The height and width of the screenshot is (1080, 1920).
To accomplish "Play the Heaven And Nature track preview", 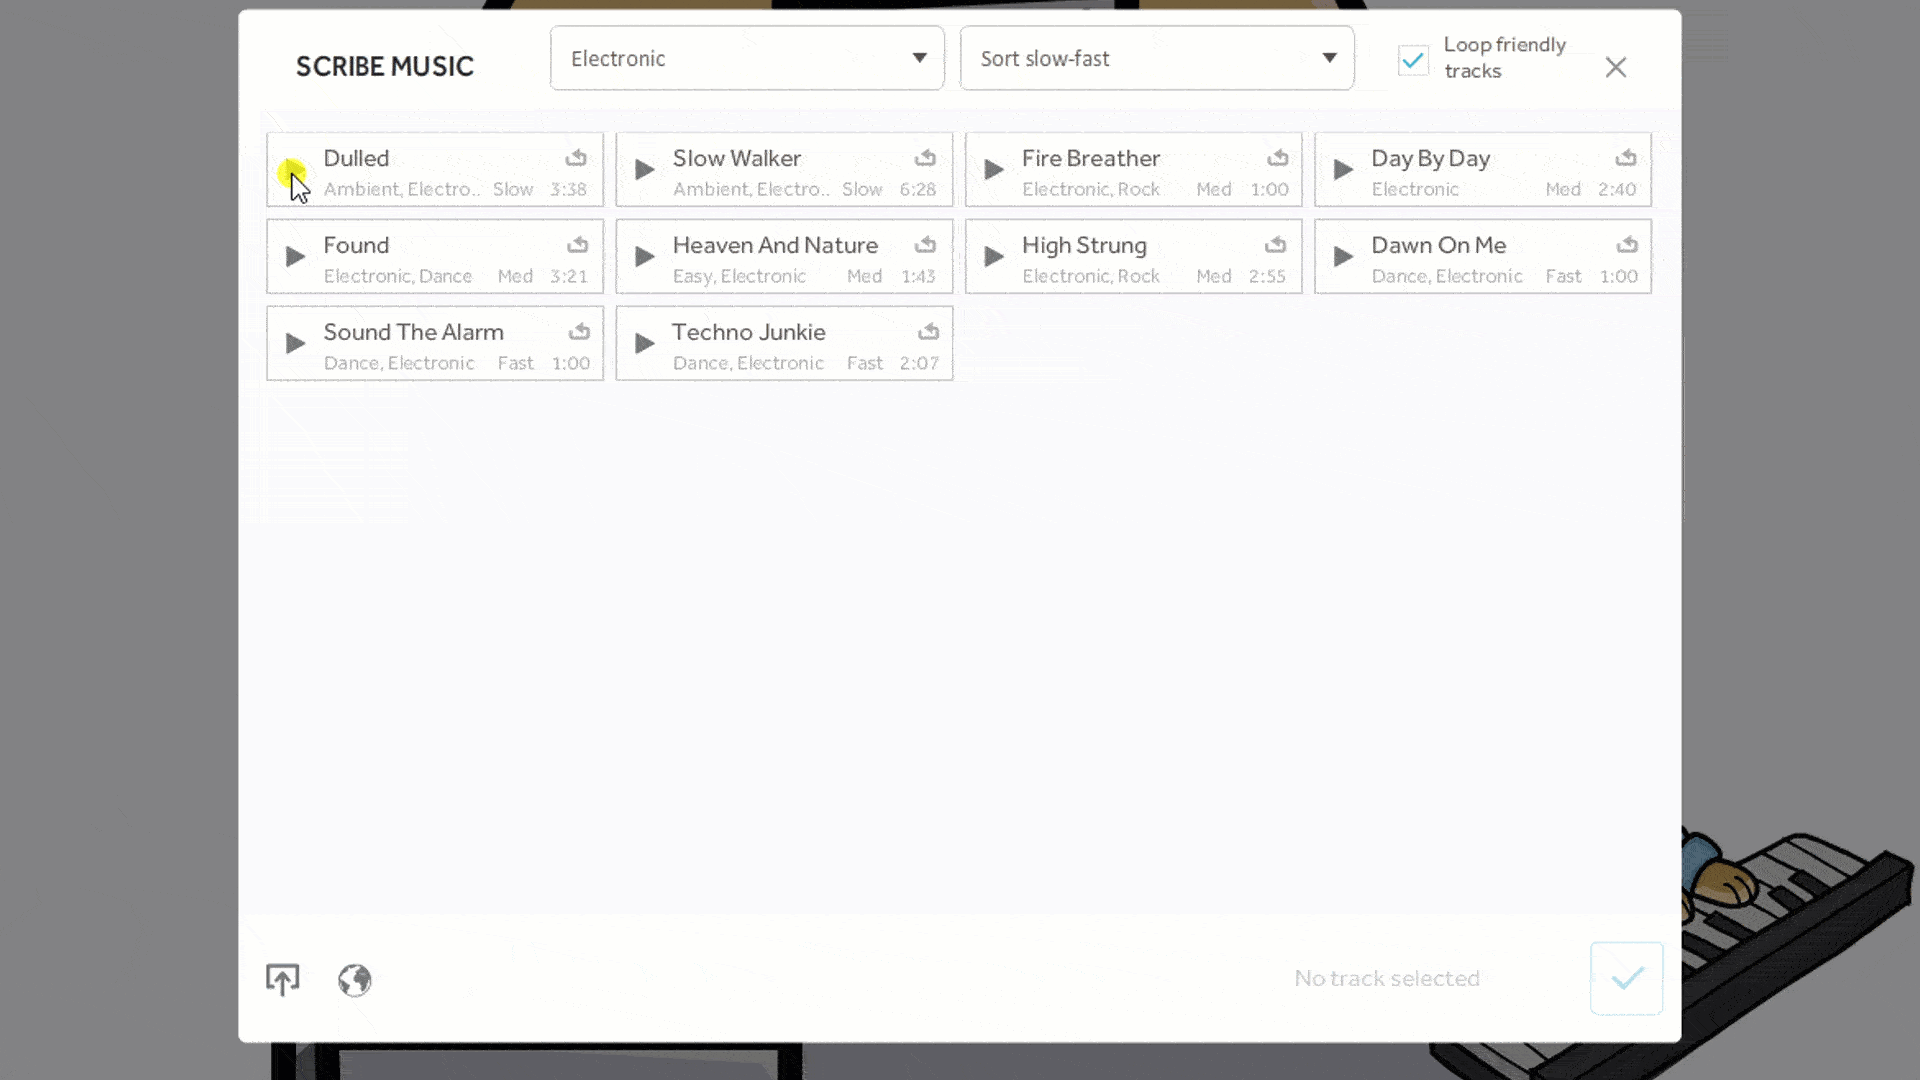I will click(x=645, y=257).
